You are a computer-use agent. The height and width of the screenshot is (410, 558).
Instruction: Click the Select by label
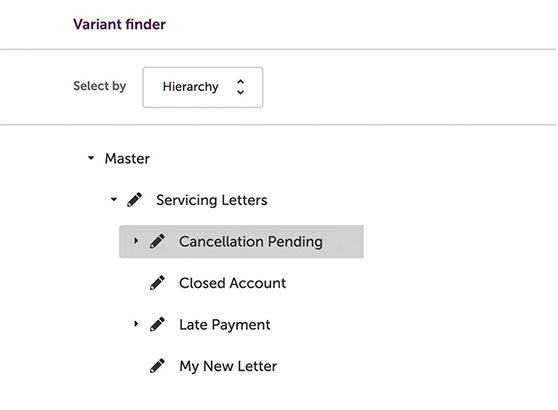coord(100,86)
